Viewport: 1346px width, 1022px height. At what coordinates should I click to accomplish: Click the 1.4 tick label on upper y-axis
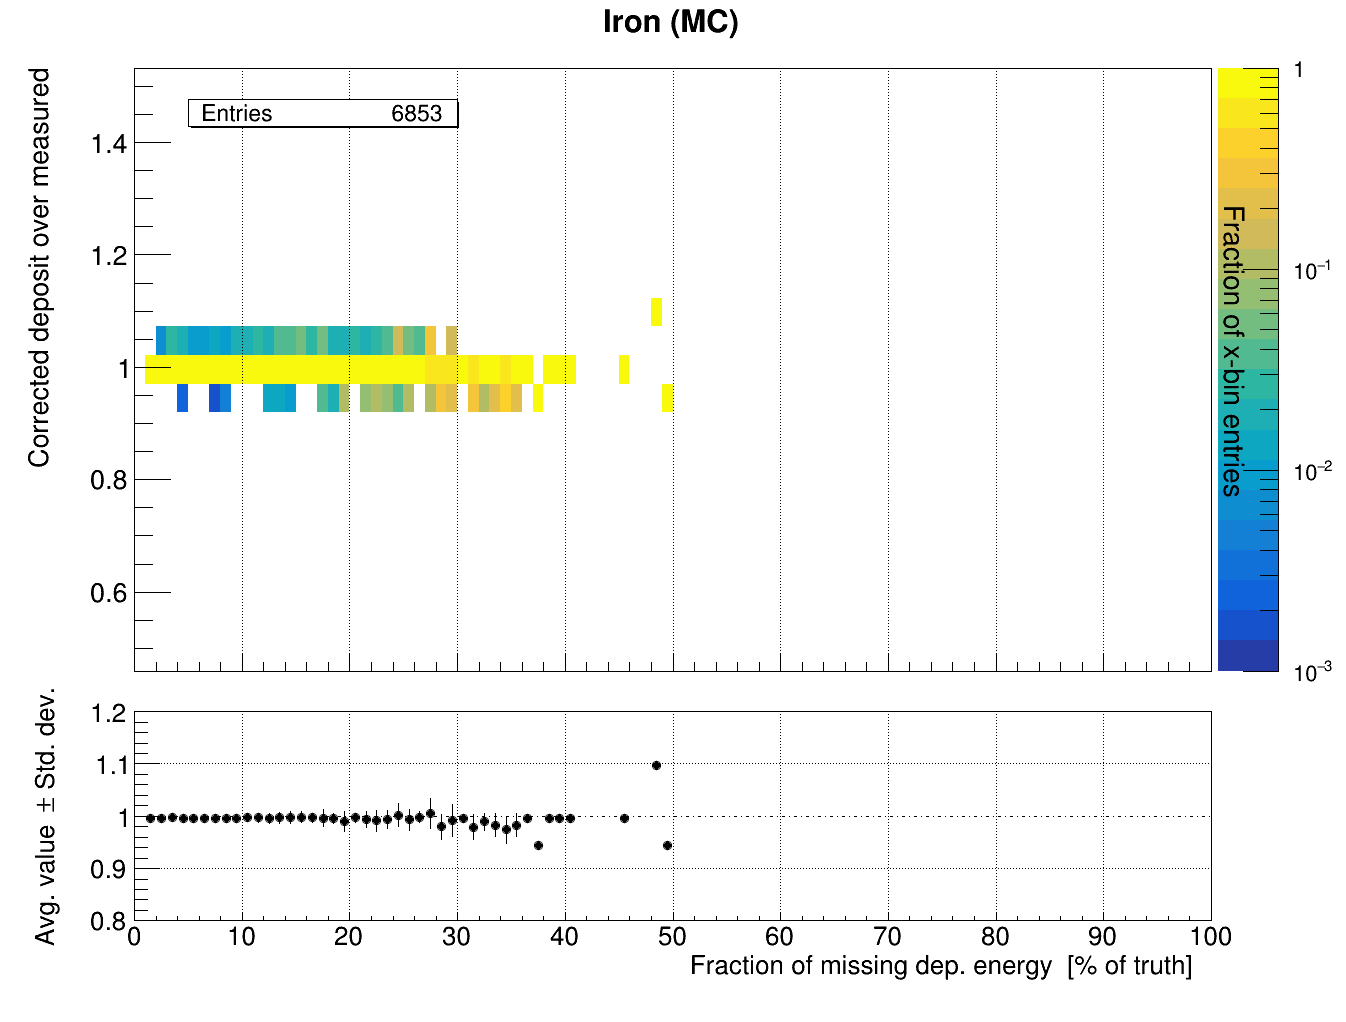click(x=109, y=144)
